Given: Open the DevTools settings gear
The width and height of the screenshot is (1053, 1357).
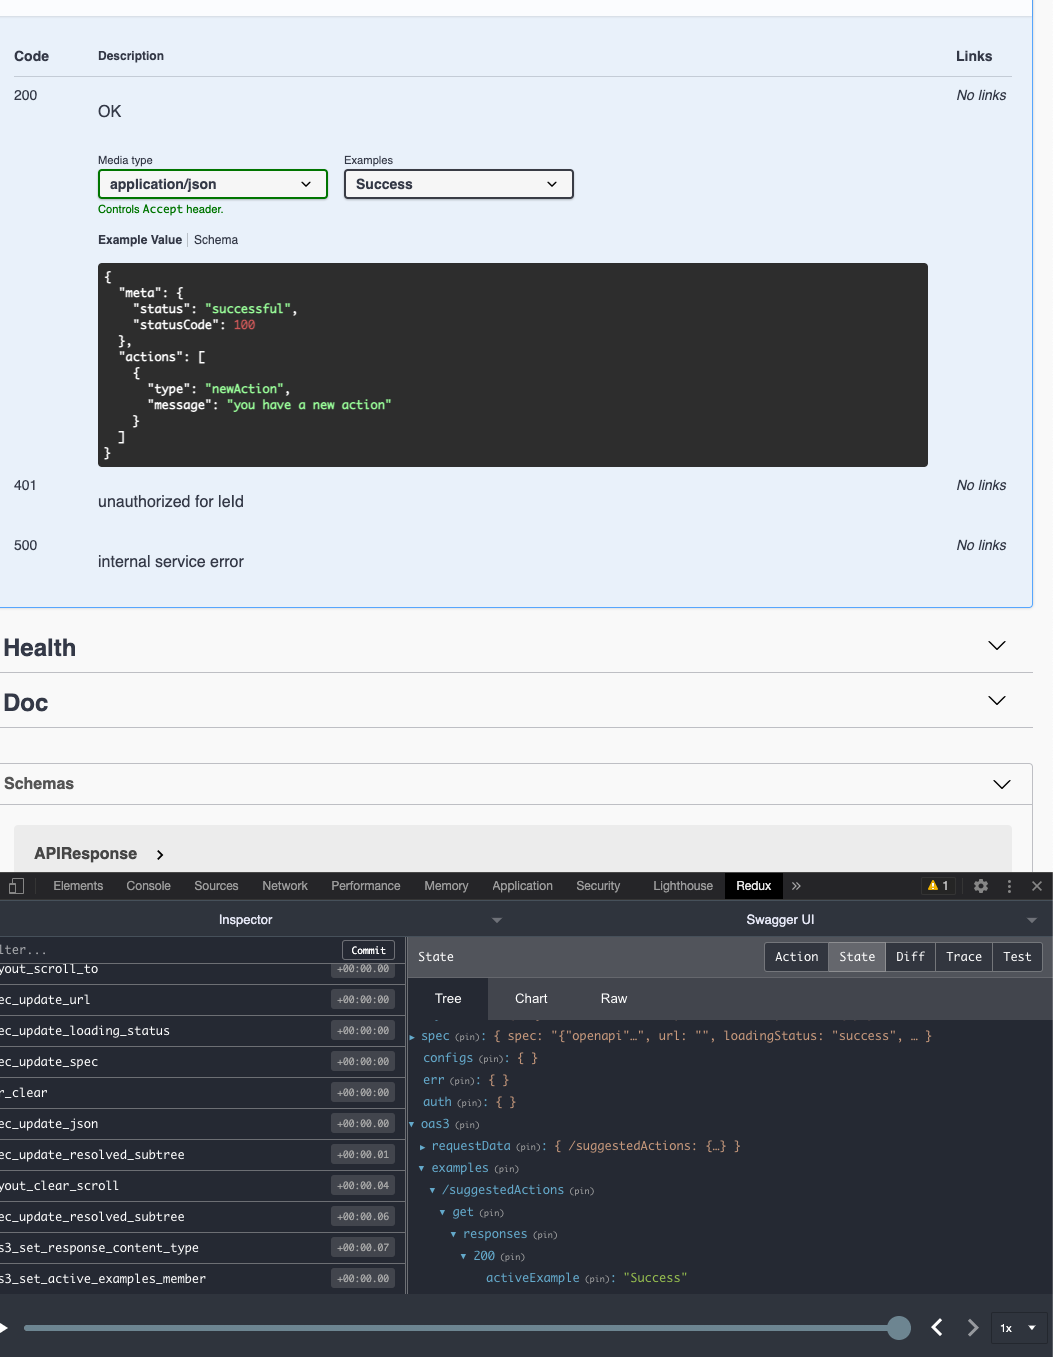Looking at the screenshot, I should pos(980,886).
